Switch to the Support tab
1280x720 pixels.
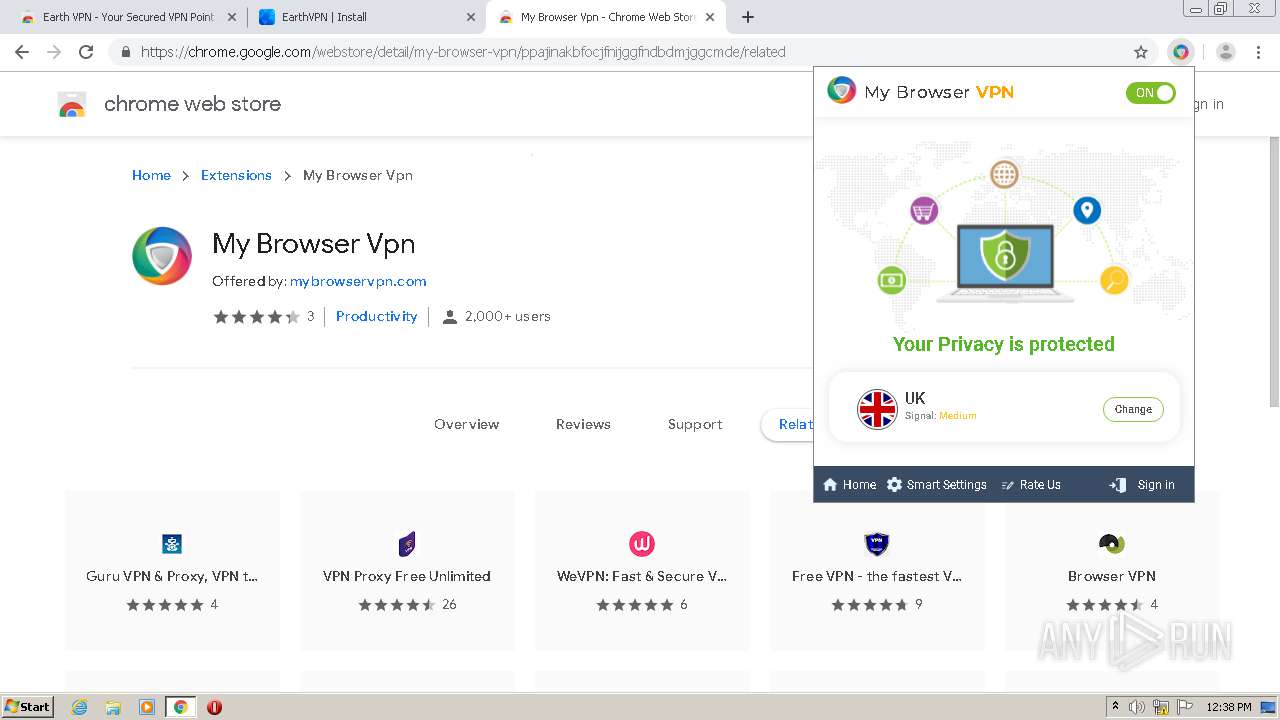(x=695, y=424)
